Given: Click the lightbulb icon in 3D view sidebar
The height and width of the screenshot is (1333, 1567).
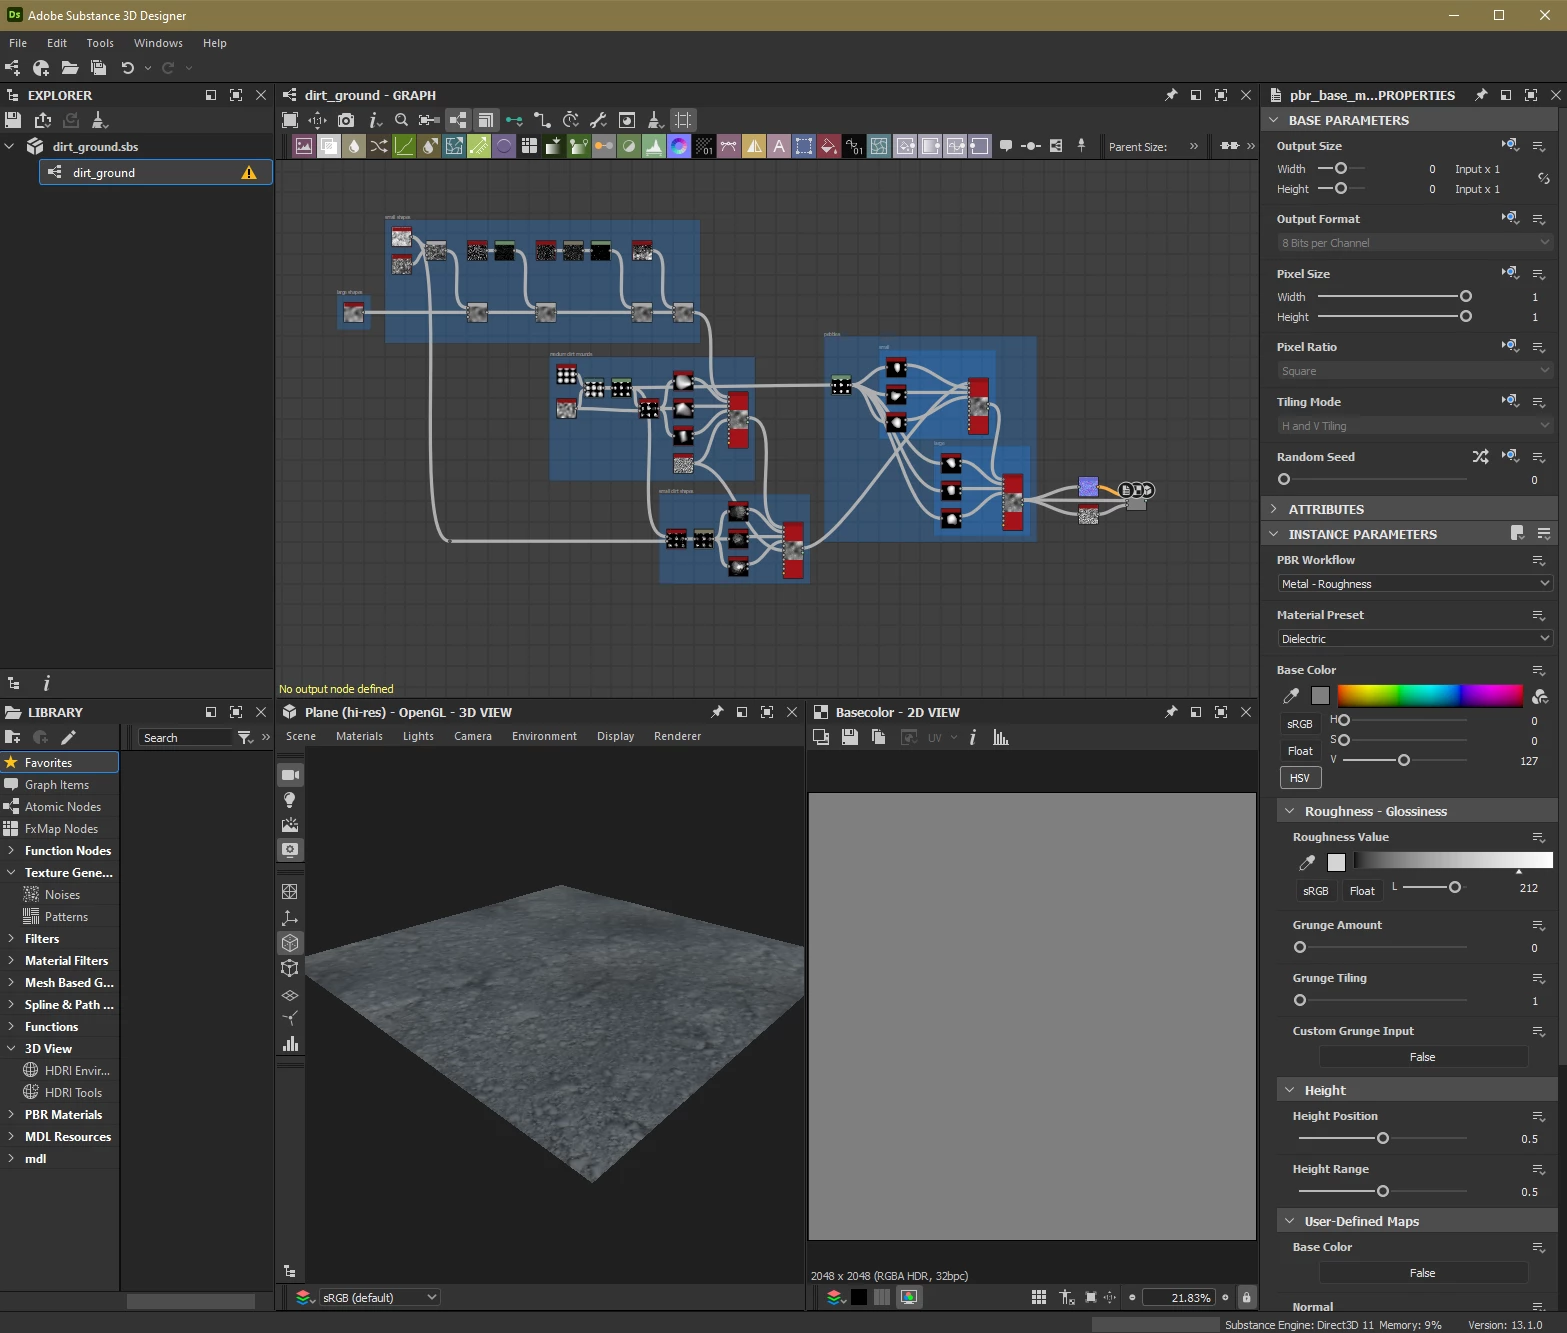Looking at the screenshot, I should point(290,800).
